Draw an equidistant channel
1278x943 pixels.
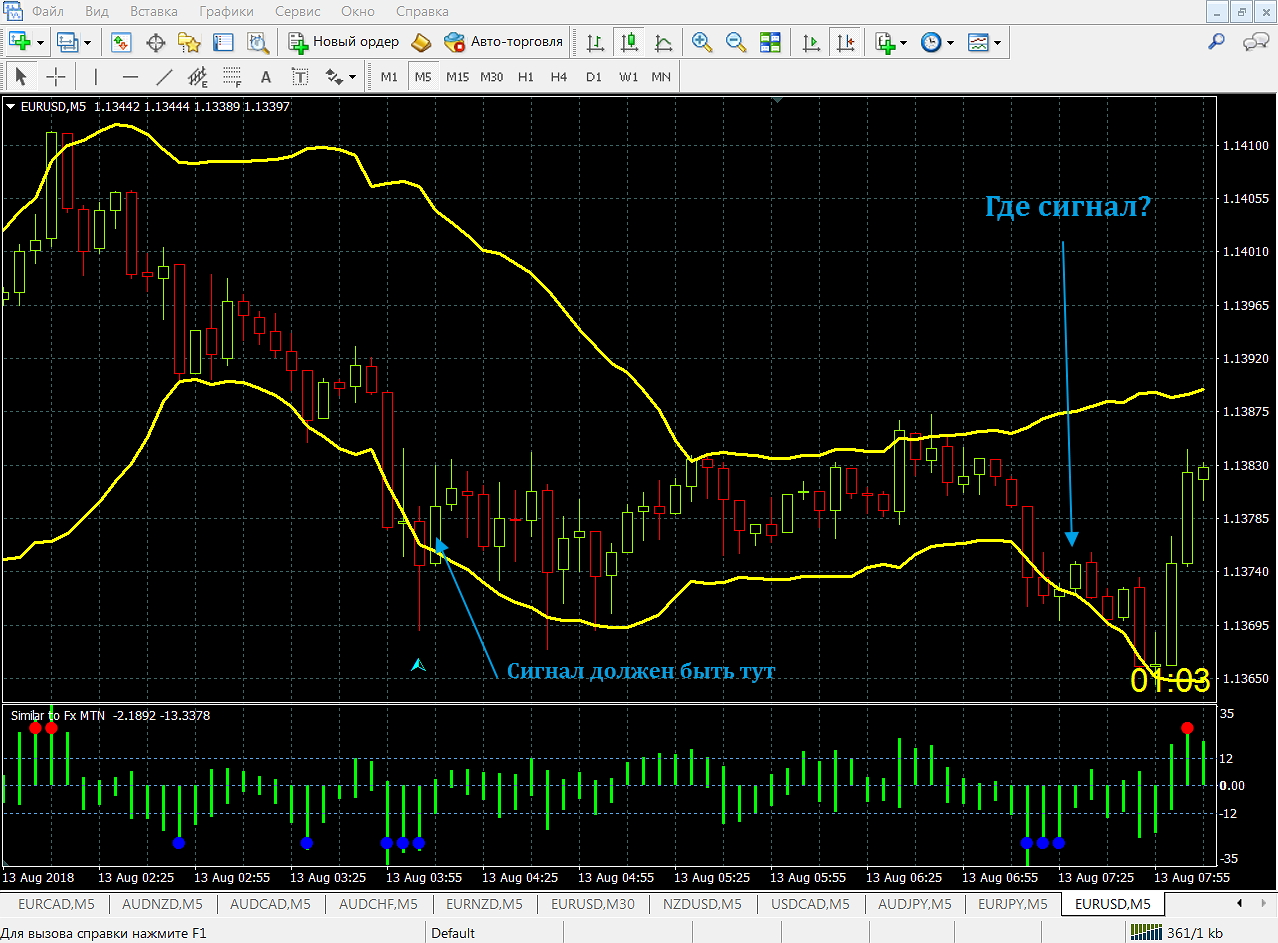click(198, 76)
